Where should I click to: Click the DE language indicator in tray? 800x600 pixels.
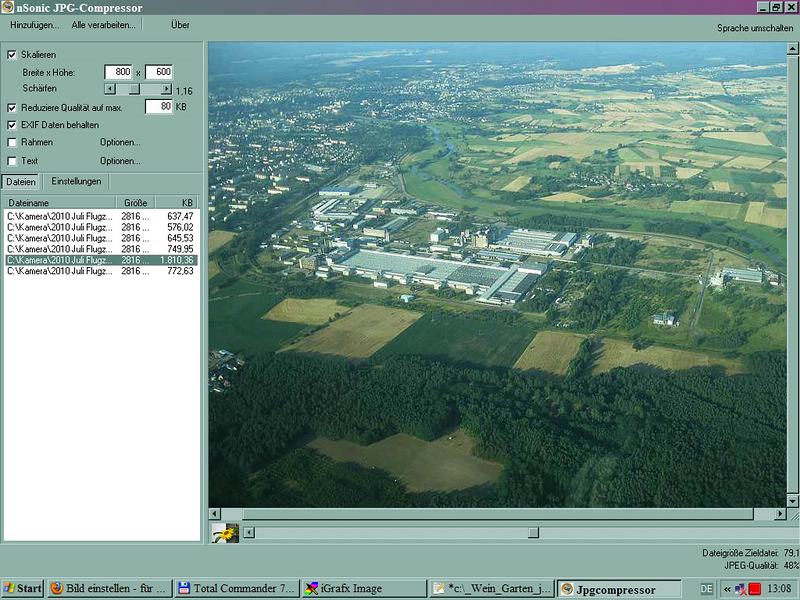707,589
